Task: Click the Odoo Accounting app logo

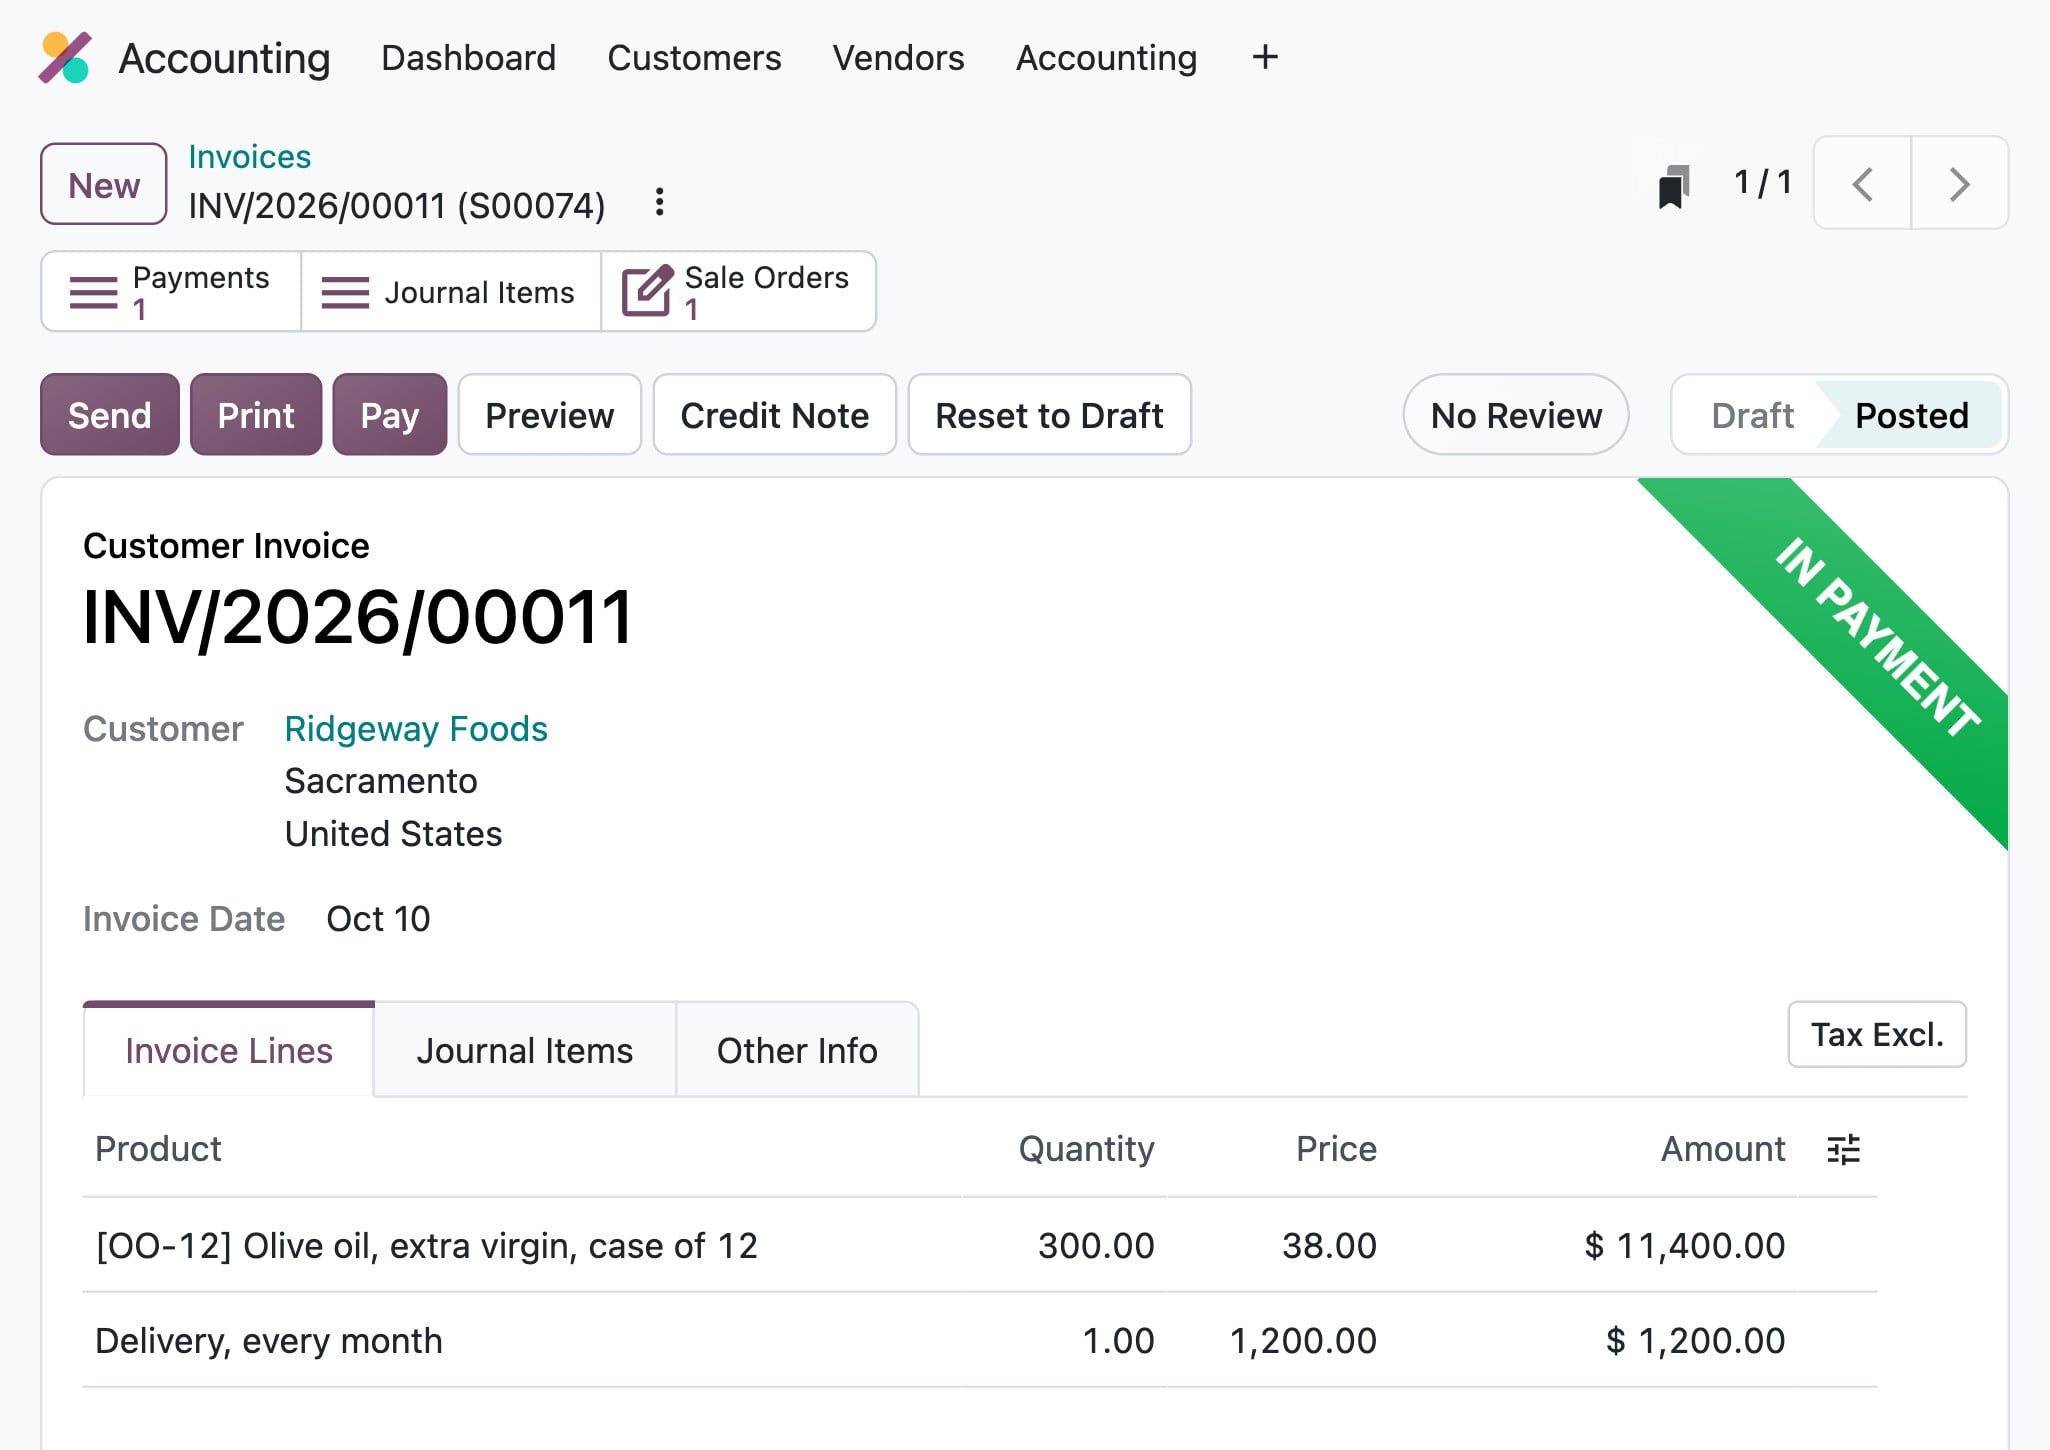Action: [65, 57]
